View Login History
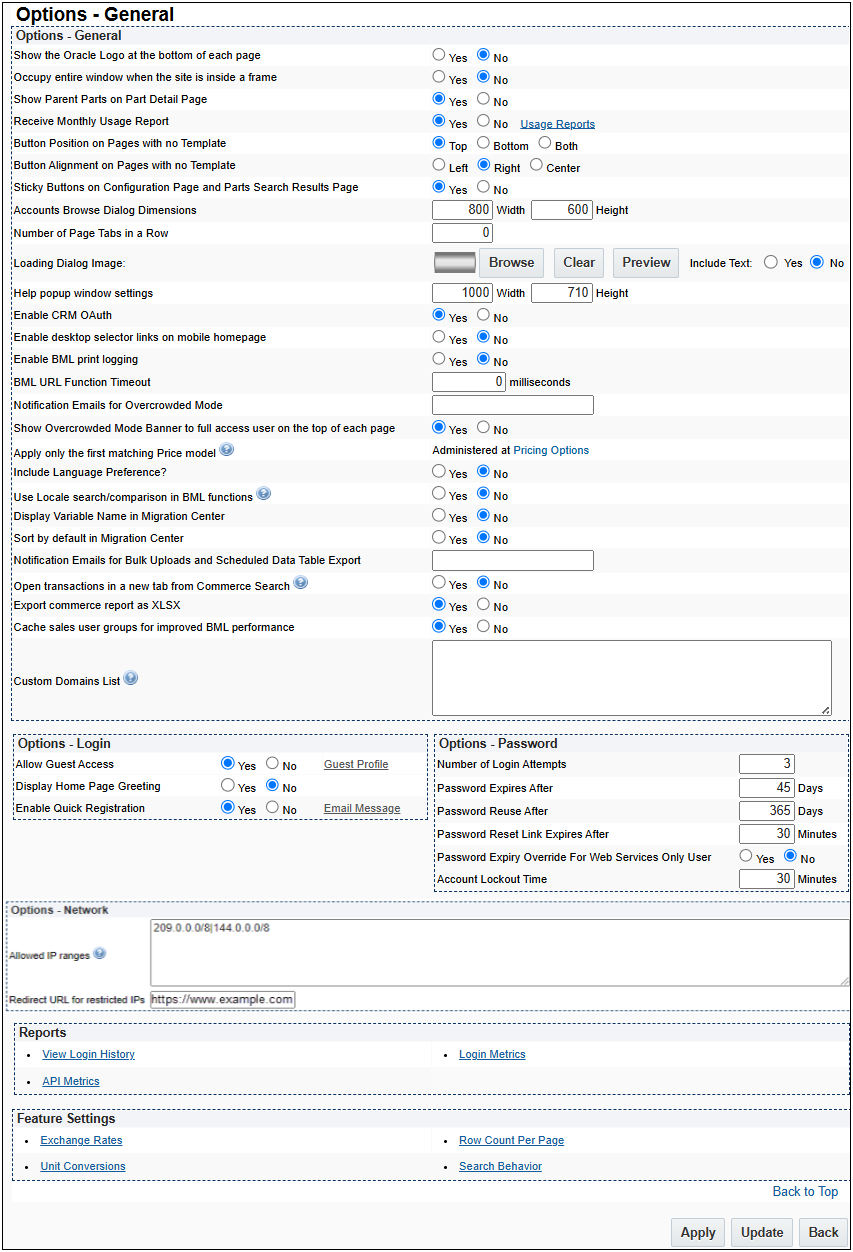Viewport: 853px width, 1252px height. 88,1054
